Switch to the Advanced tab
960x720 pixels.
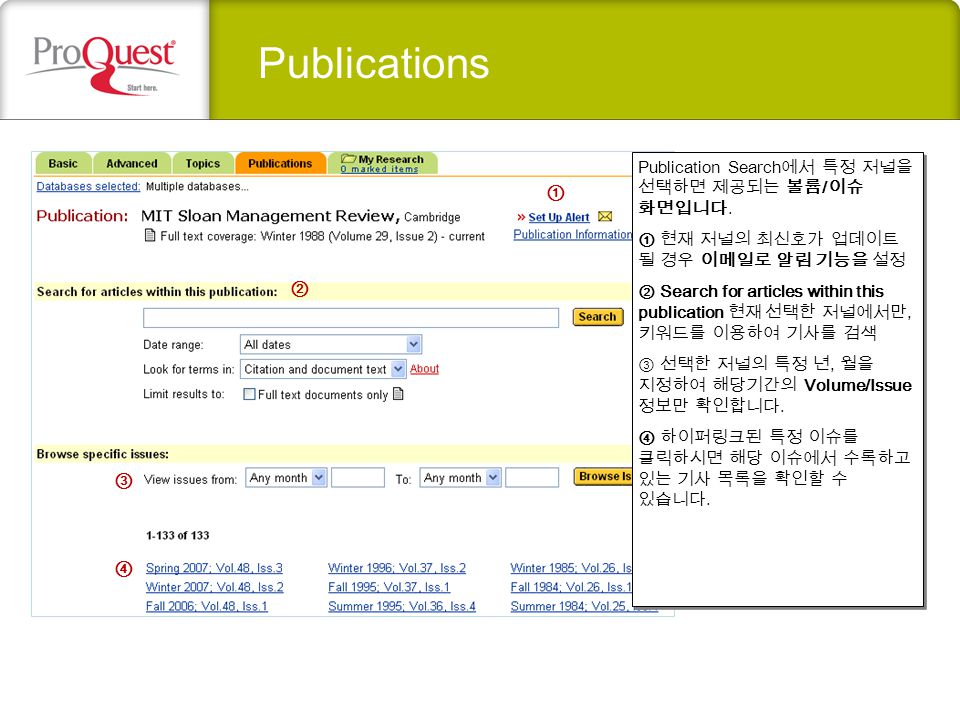point(132,163)
